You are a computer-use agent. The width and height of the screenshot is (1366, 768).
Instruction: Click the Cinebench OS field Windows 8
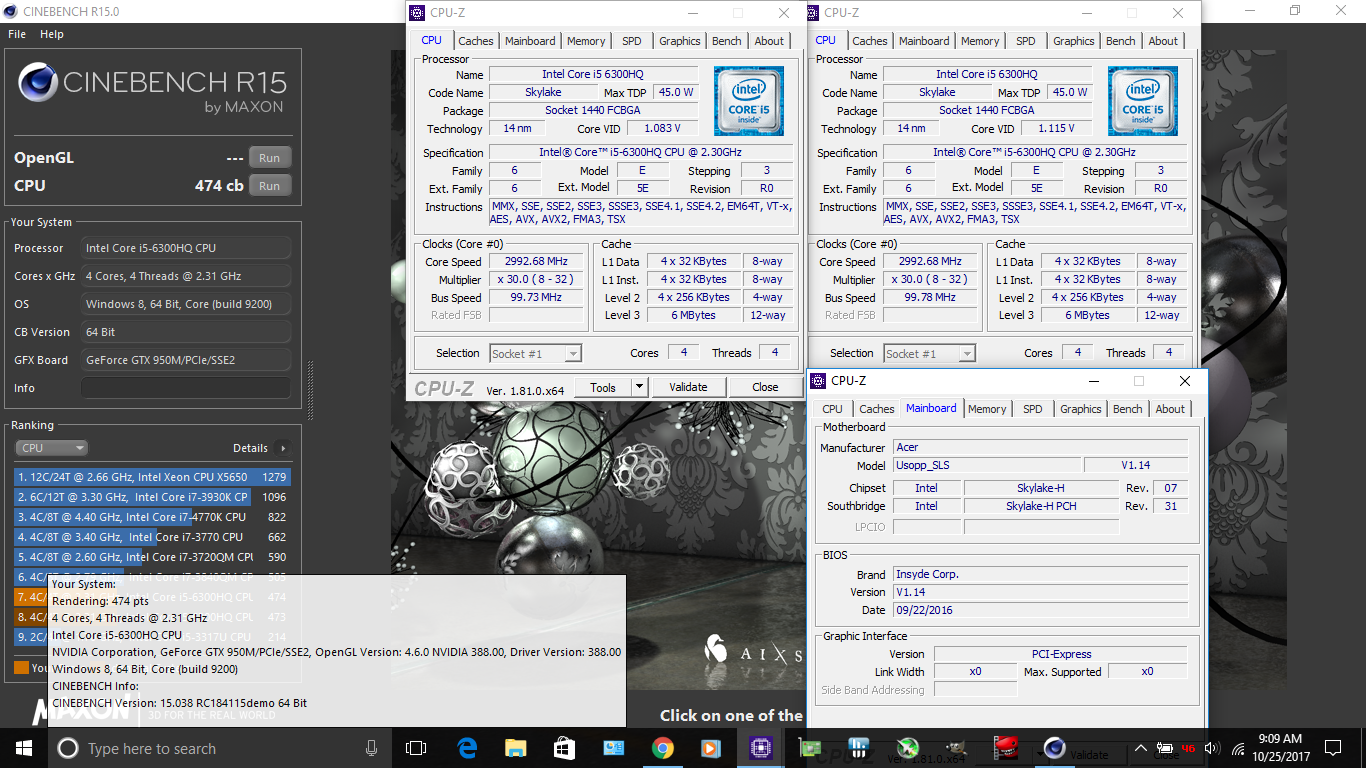(x=186, y=304)
